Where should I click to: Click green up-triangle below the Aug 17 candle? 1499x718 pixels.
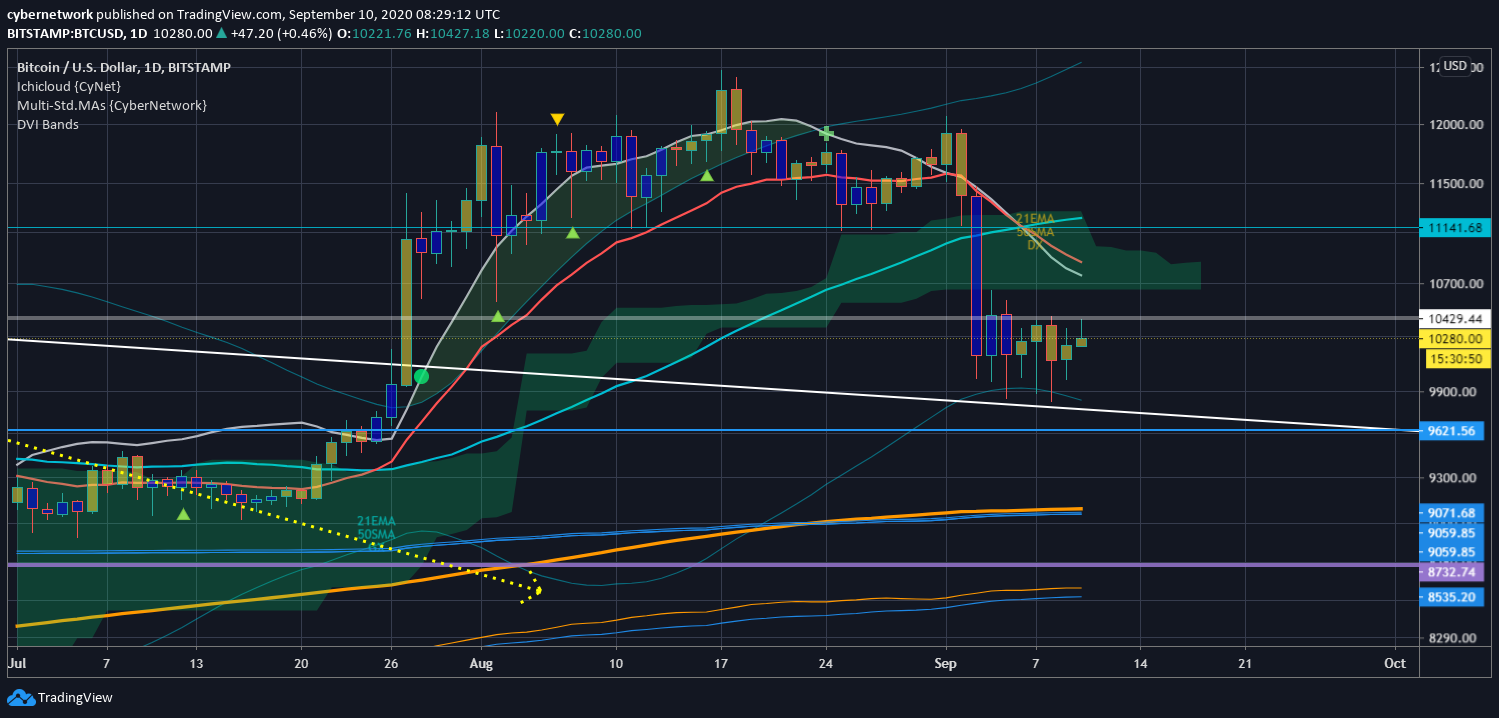click(x=706, y=175)
